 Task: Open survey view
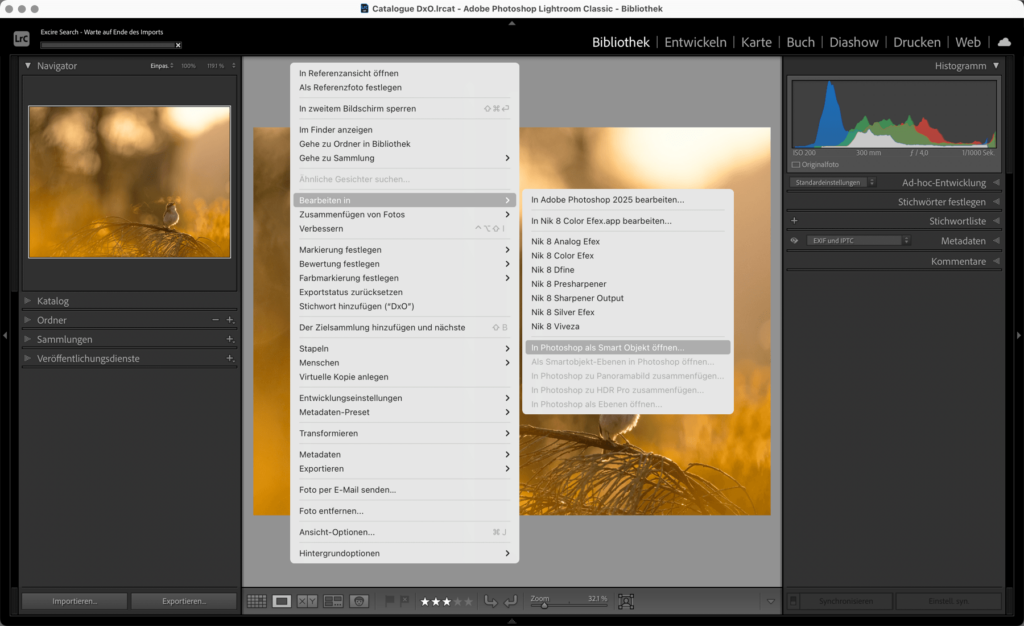[333, 601]
